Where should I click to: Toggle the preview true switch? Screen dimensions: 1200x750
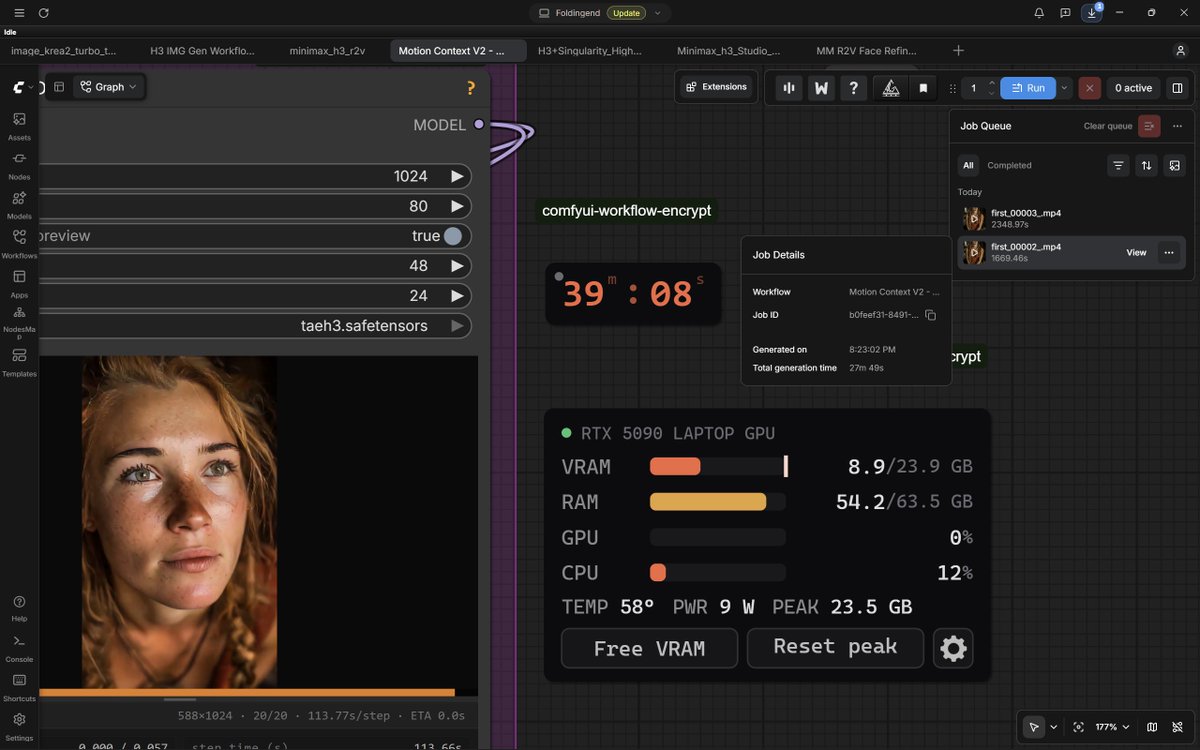coord(453,236)
